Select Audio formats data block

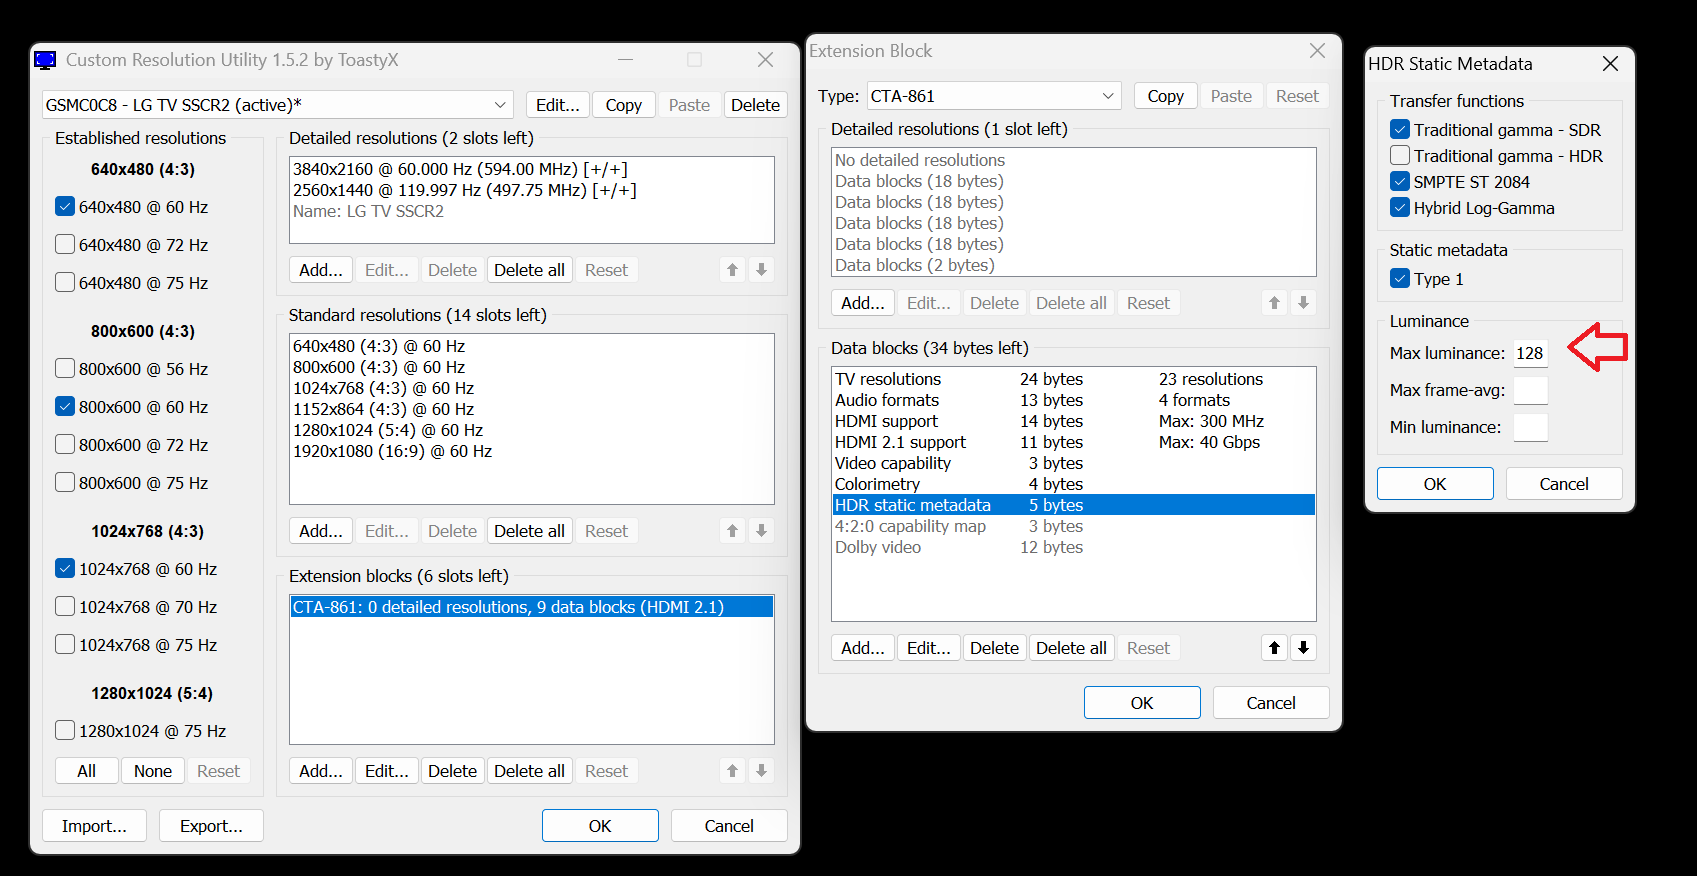point(1074,400)
